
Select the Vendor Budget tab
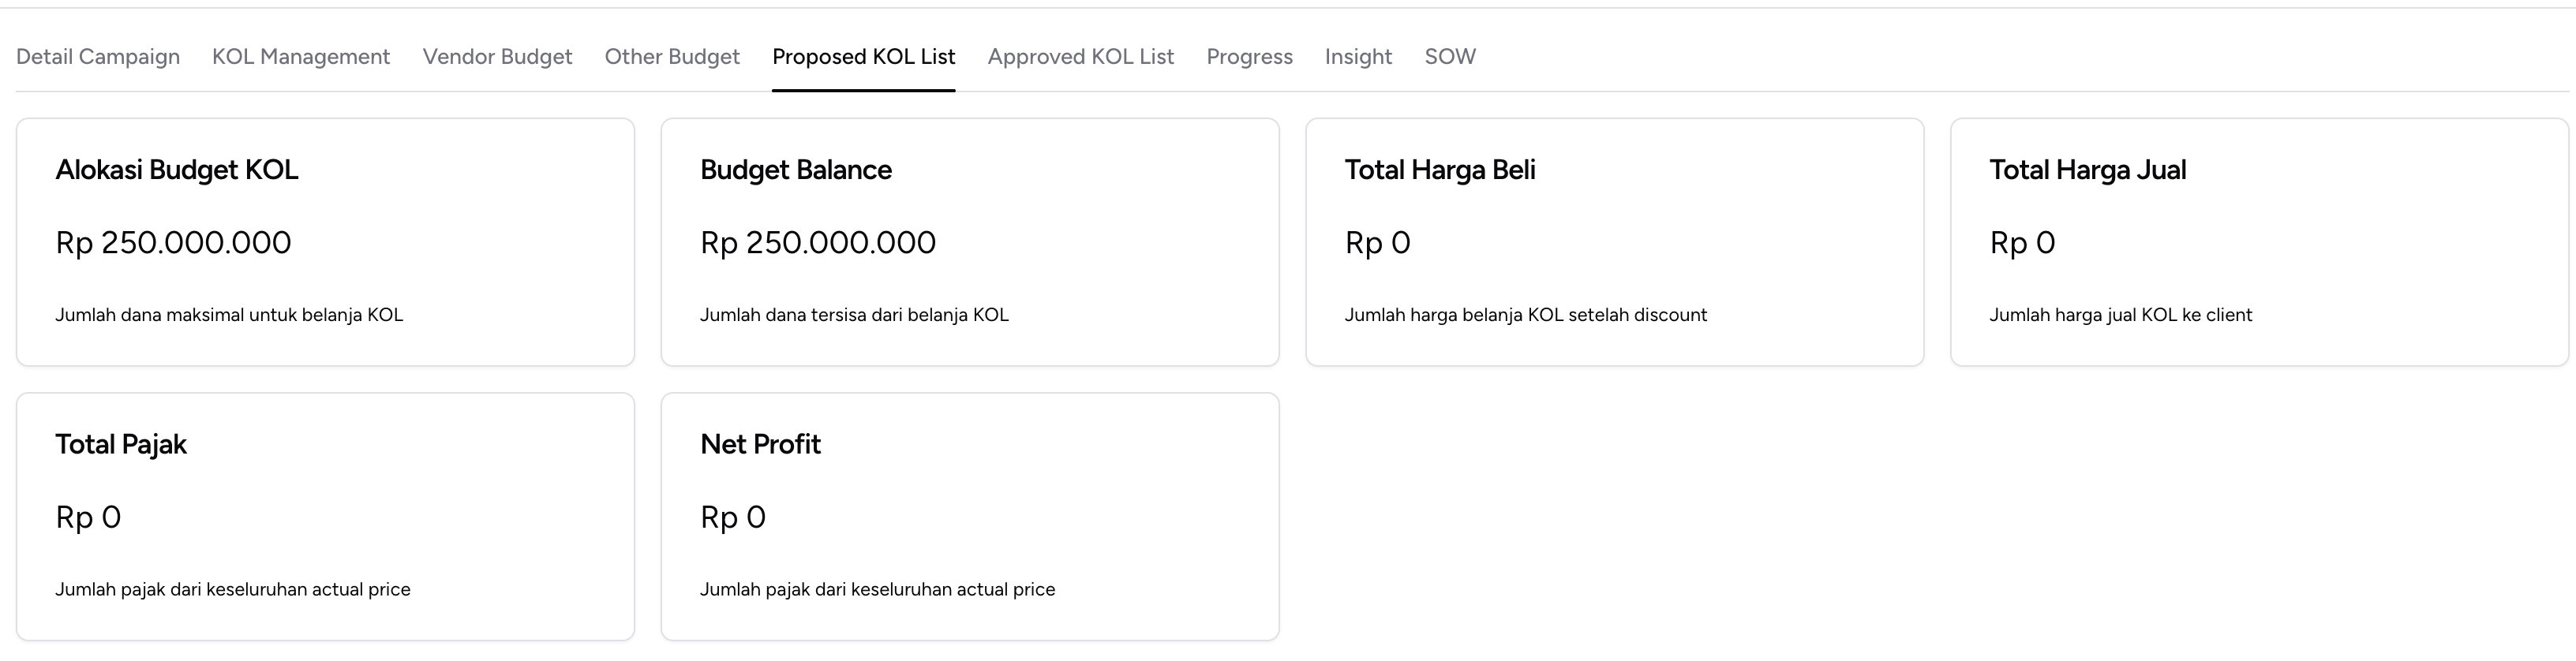[x=497, y=57]
